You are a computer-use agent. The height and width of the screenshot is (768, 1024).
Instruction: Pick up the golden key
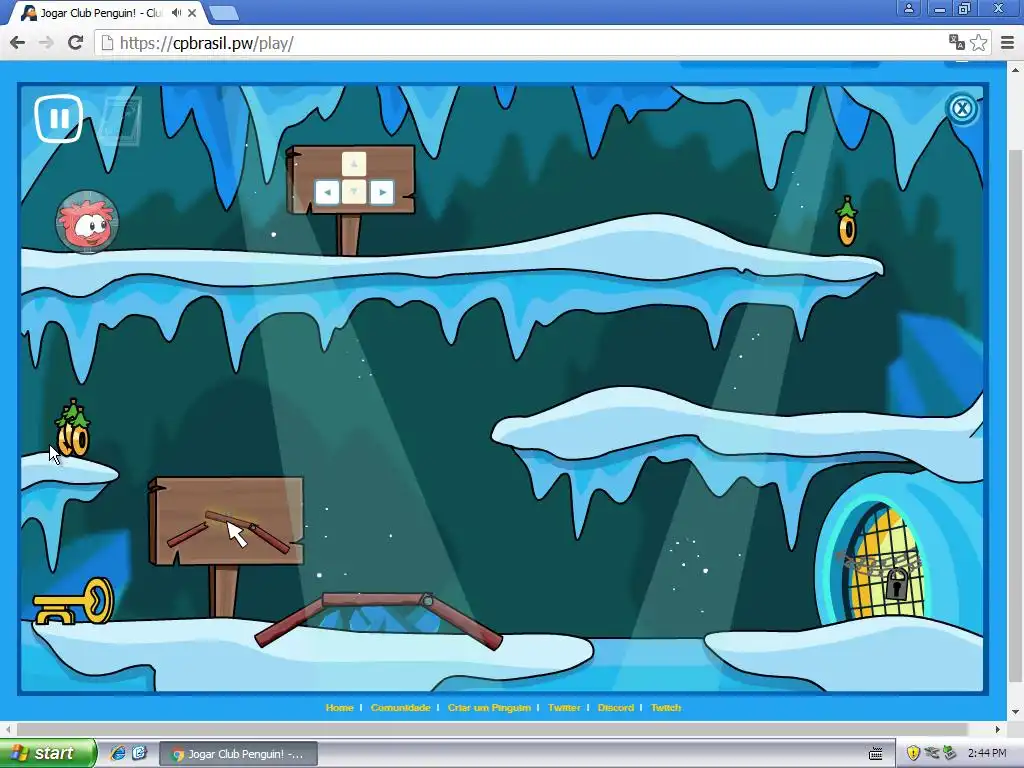pyautogui.click(x=73, y=601)
